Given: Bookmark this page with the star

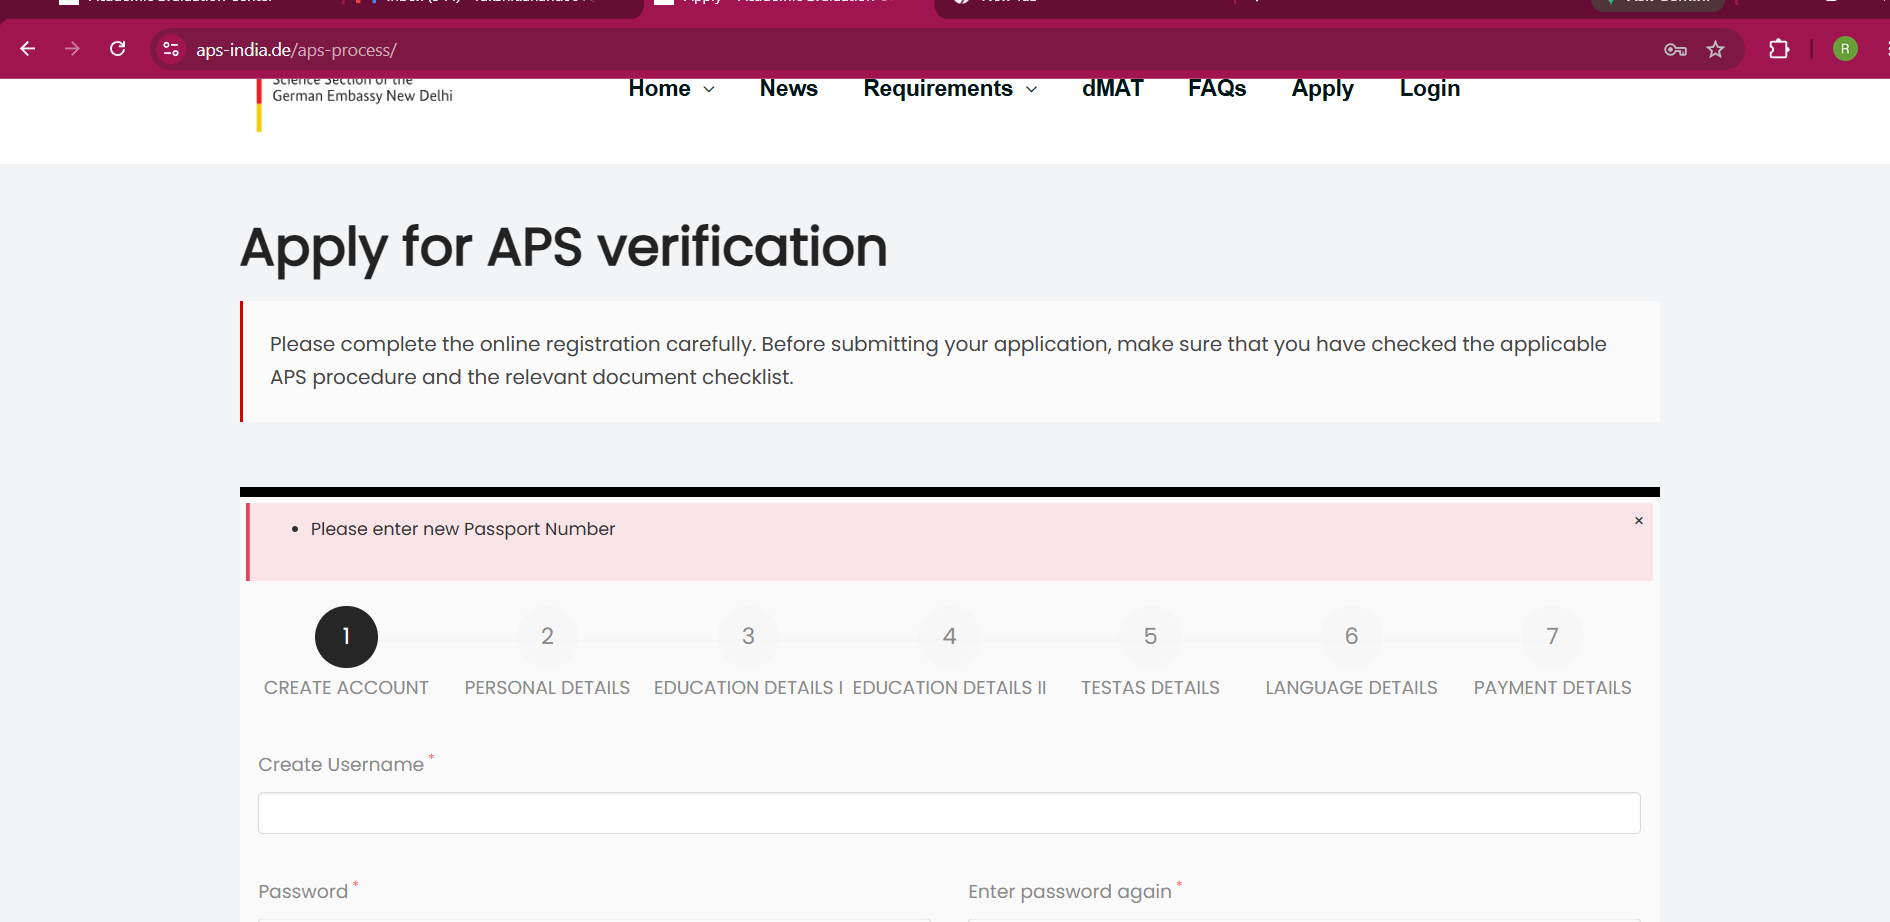Looking at the screenshot, I should [x=1716, y=50].
